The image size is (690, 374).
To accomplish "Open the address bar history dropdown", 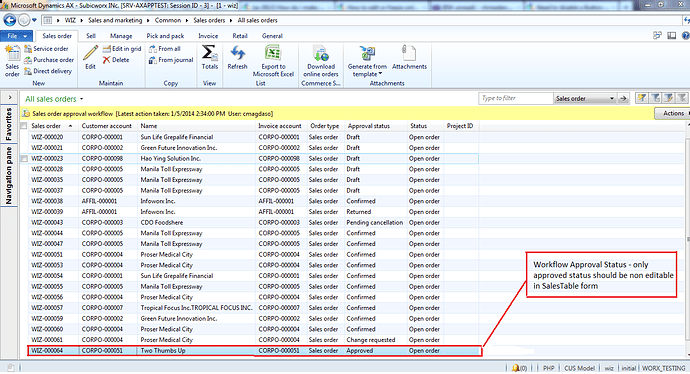I will tap(34, 20).
